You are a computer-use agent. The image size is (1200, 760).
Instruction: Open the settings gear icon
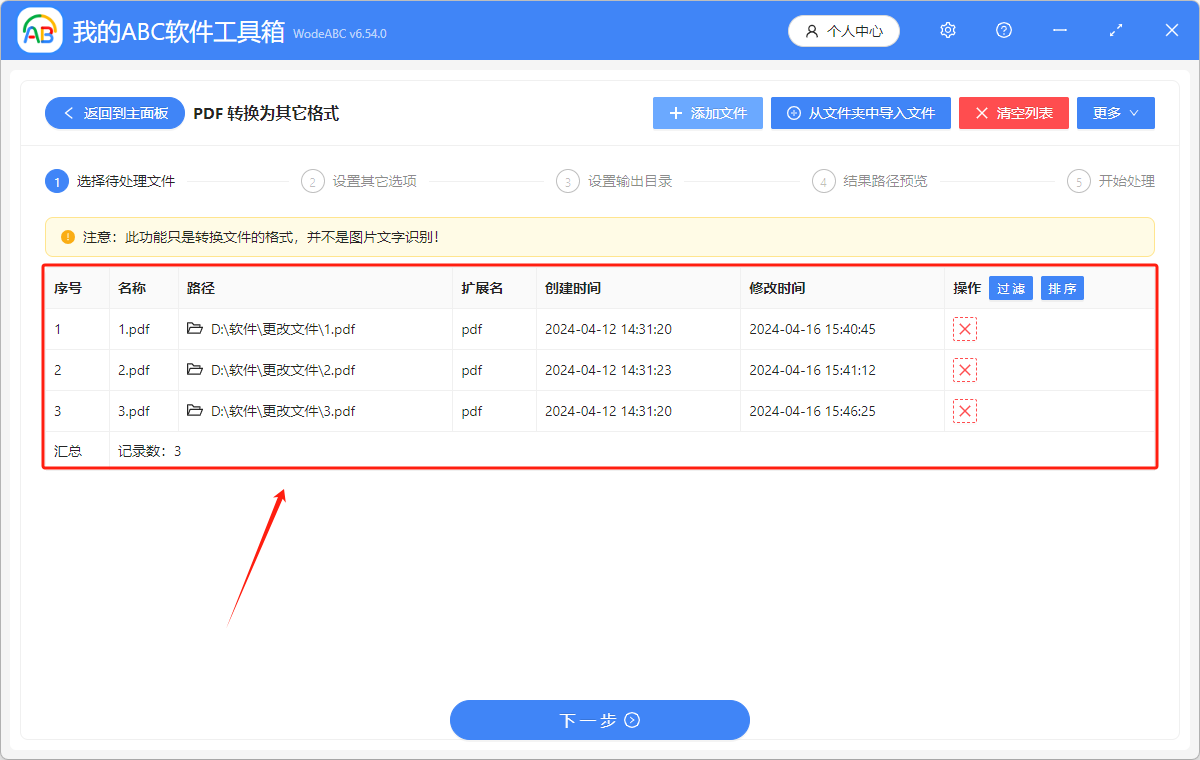947,30
